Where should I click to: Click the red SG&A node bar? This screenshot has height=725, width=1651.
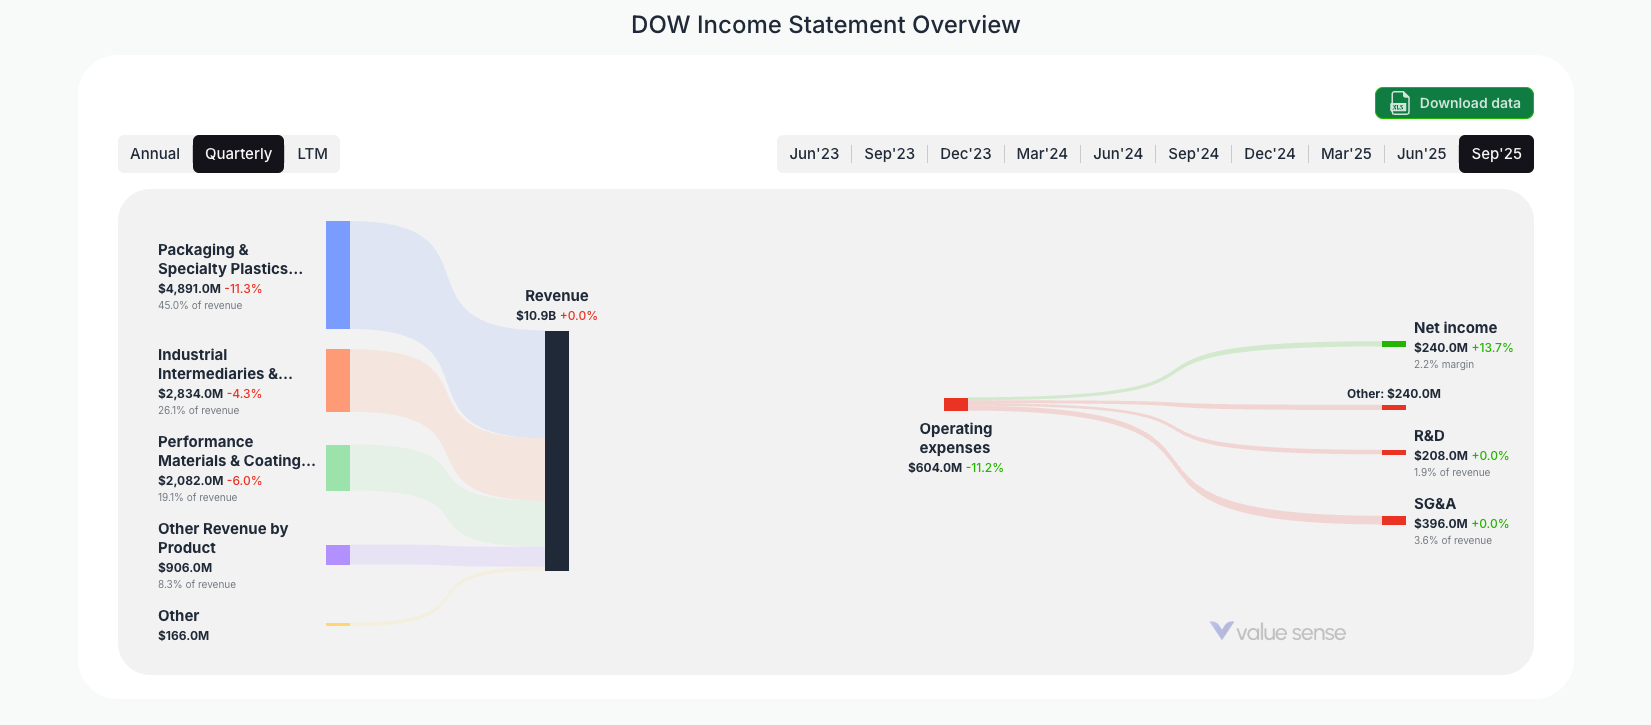1394,520
